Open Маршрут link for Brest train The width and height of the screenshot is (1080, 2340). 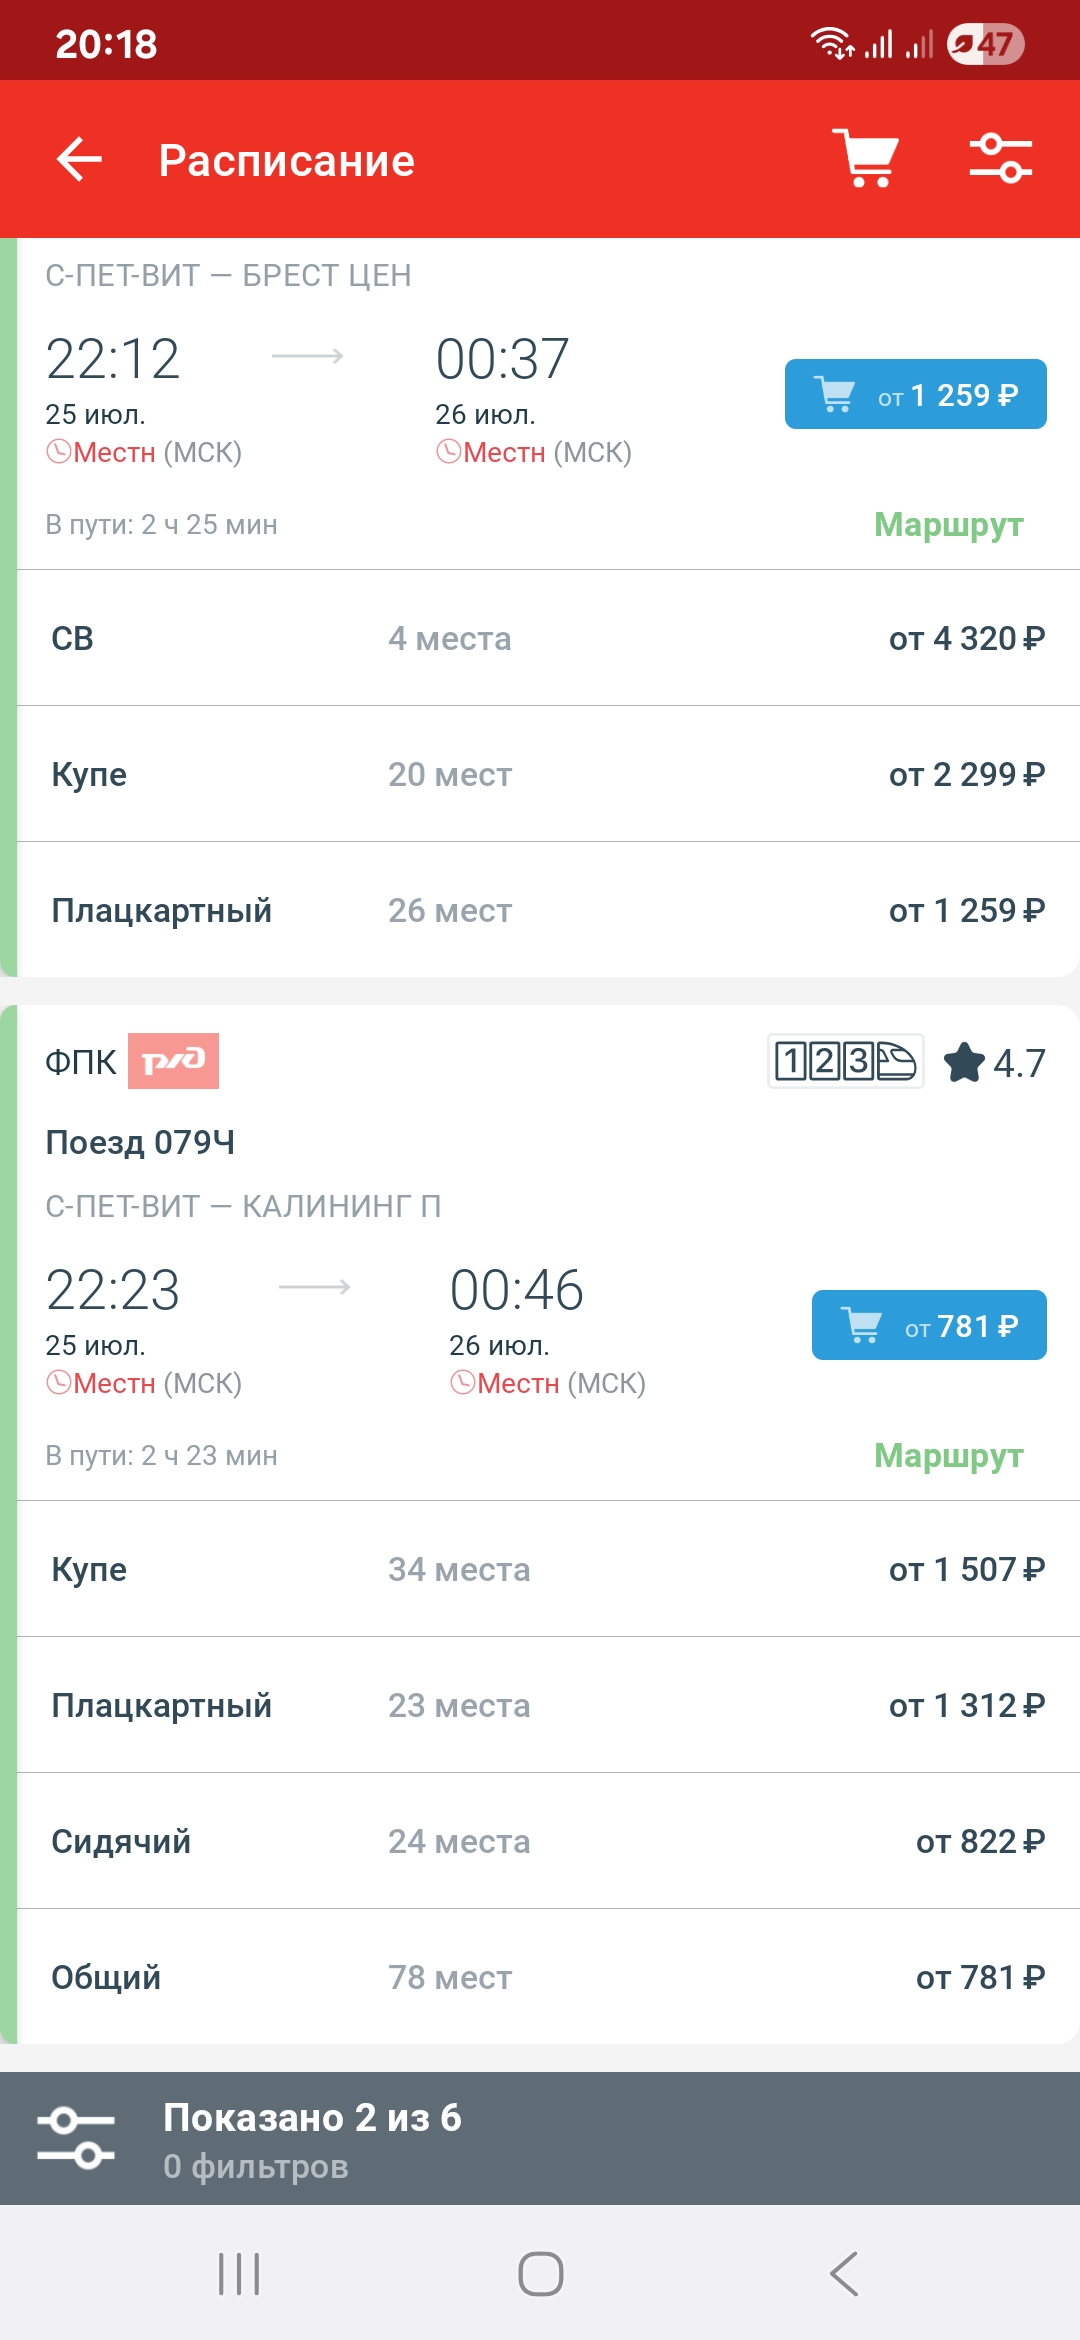(948, 524)
